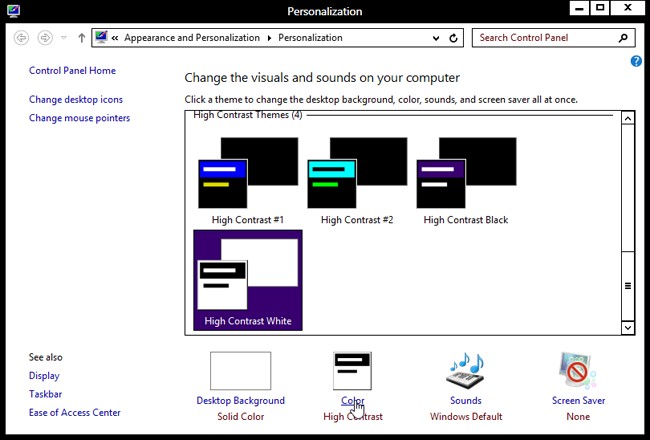Click the "High Contrast Themes (4)" group header

pos(247,115)
